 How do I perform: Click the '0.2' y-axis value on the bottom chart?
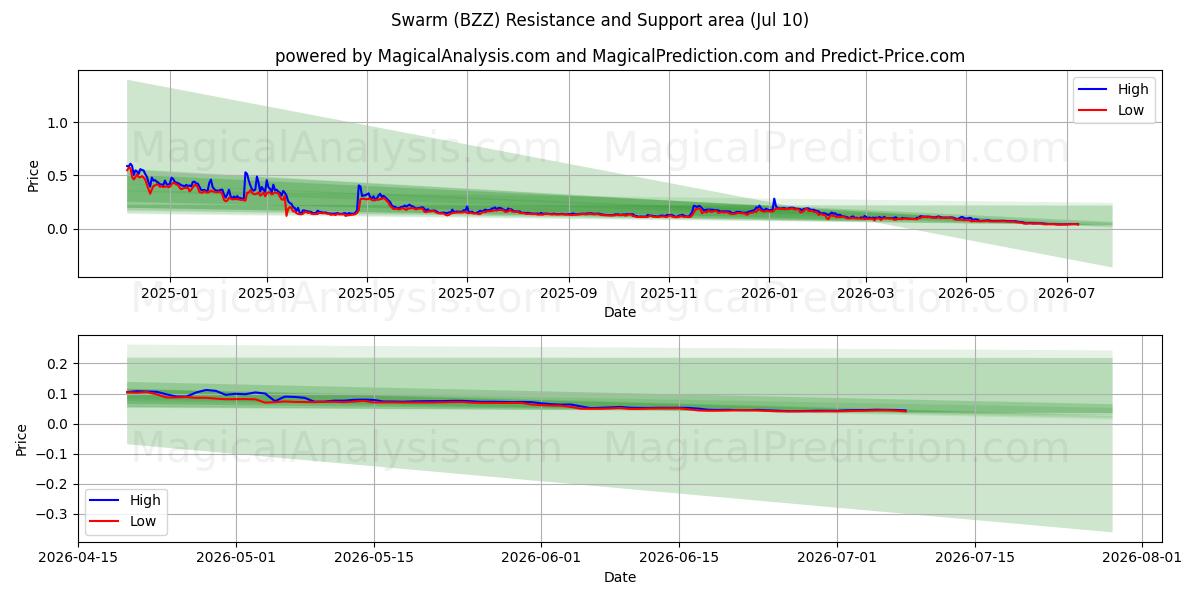coord(60,364)
